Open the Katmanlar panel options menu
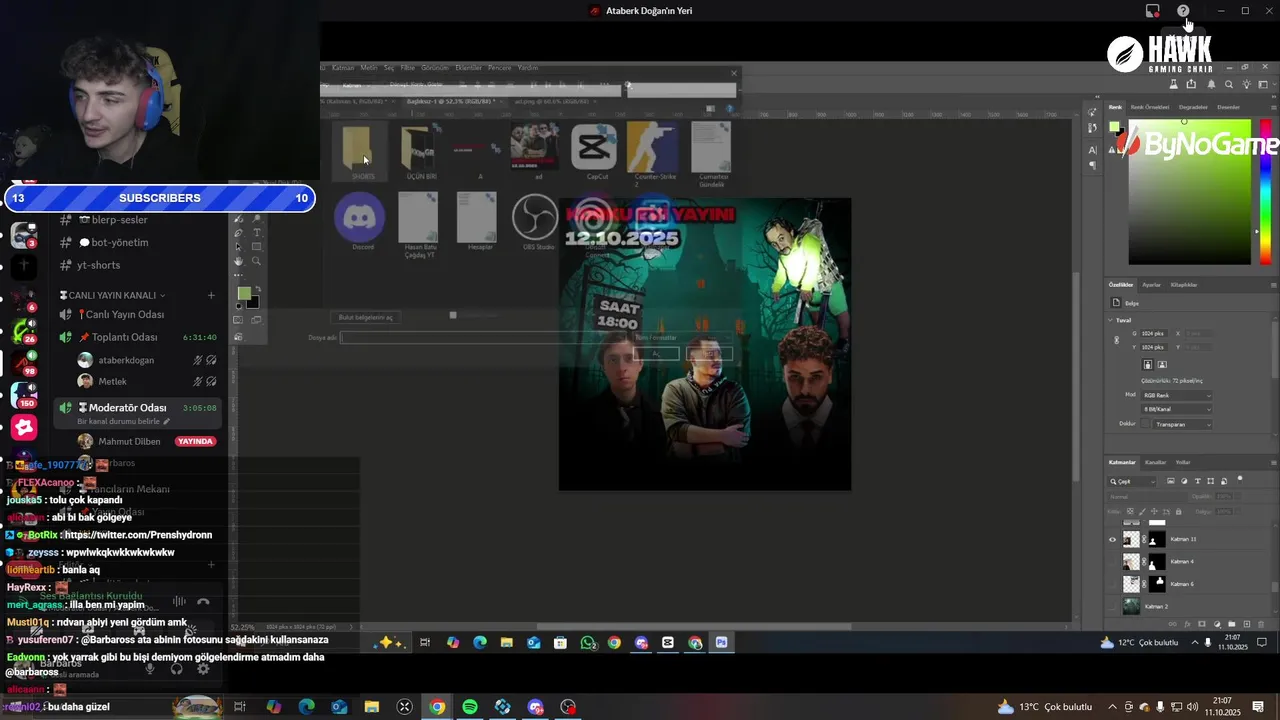This screenshot has height=720, width=1280. [x=1274, y=463]
